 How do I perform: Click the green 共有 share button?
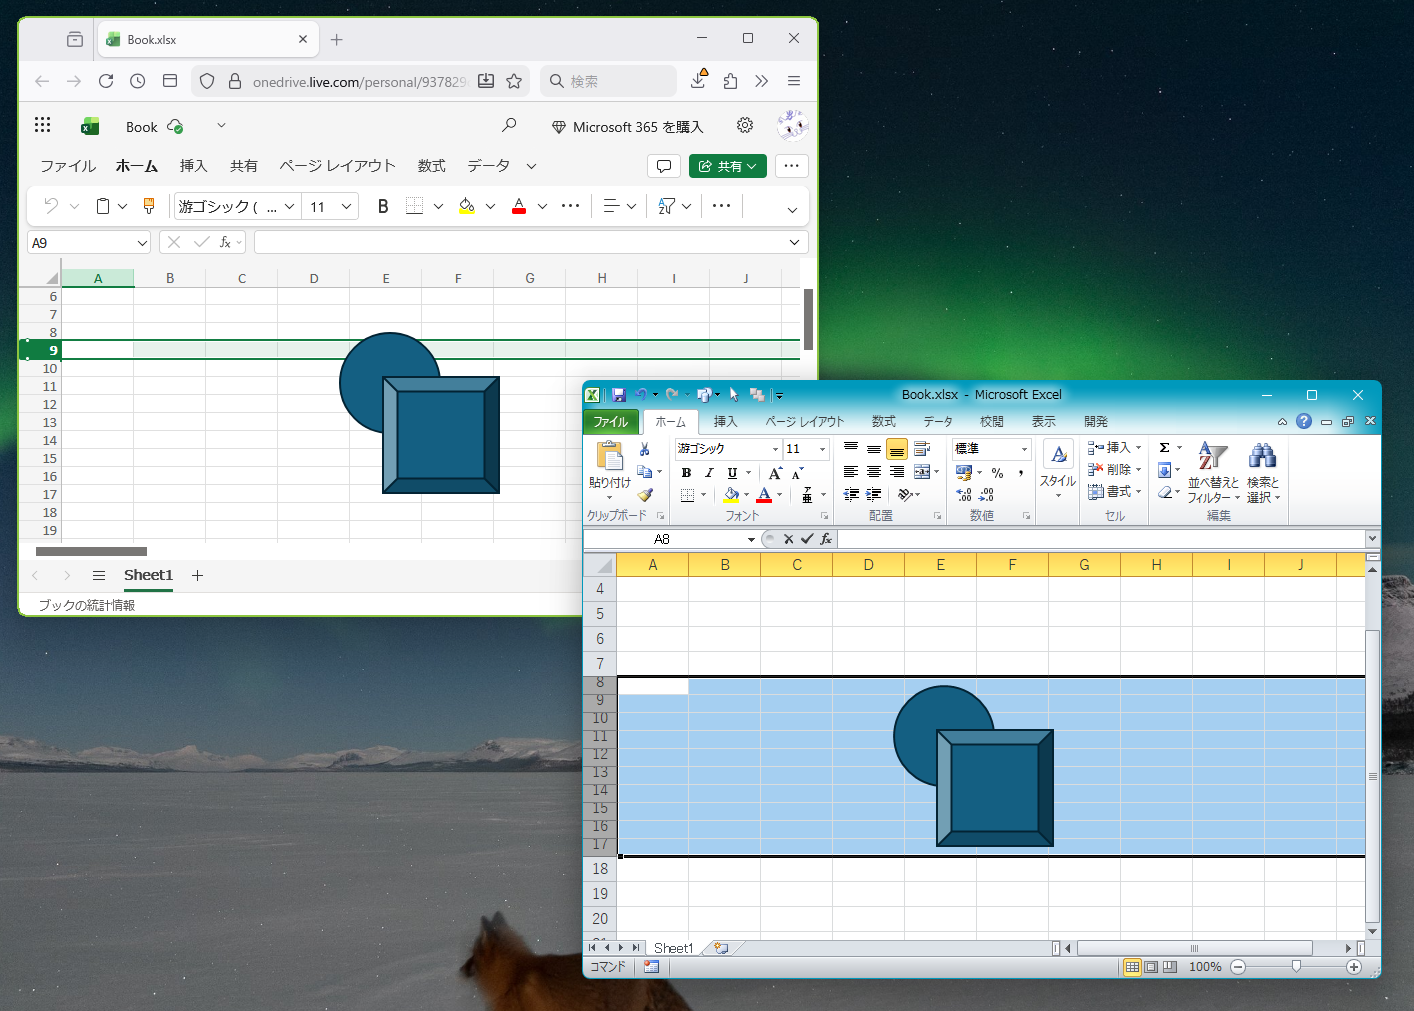727,166
